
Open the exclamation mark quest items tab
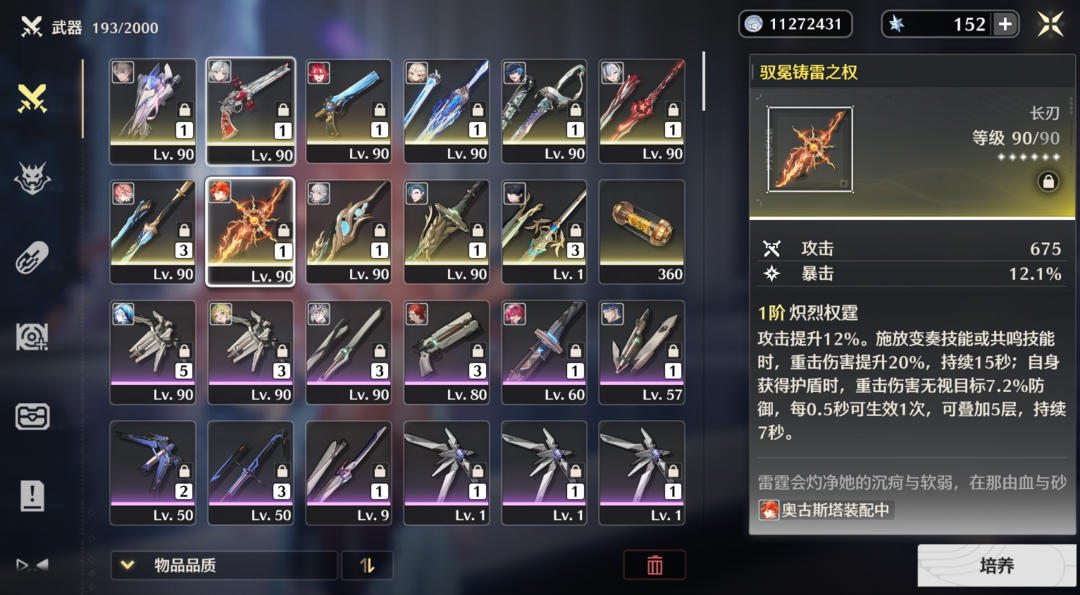pos(32,495)
